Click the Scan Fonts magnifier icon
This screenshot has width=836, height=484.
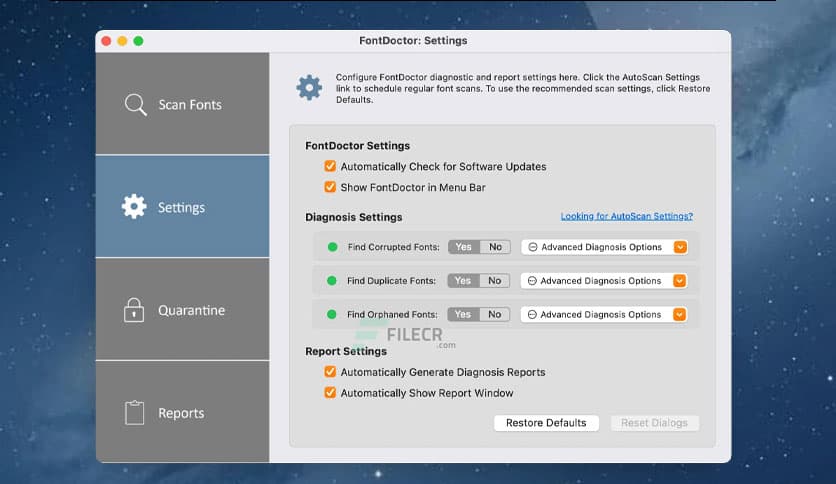coord(135,105)
